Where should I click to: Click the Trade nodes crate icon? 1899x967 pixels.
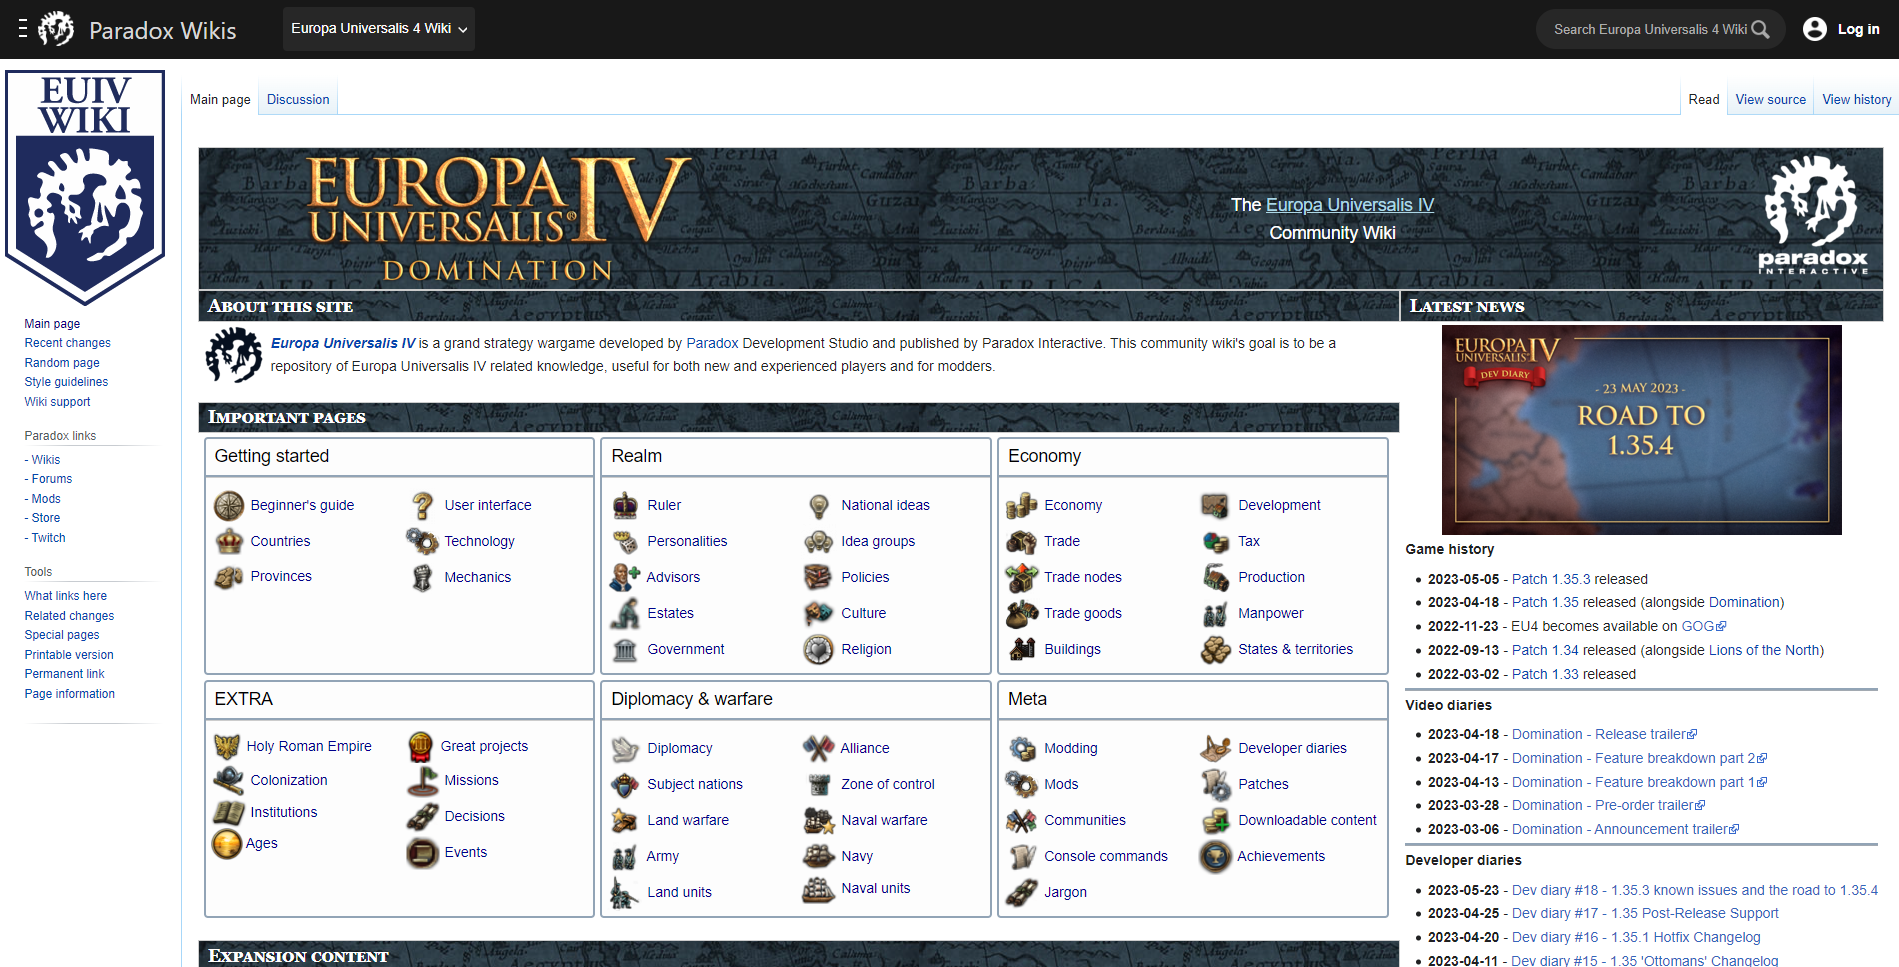(1022, 577)
